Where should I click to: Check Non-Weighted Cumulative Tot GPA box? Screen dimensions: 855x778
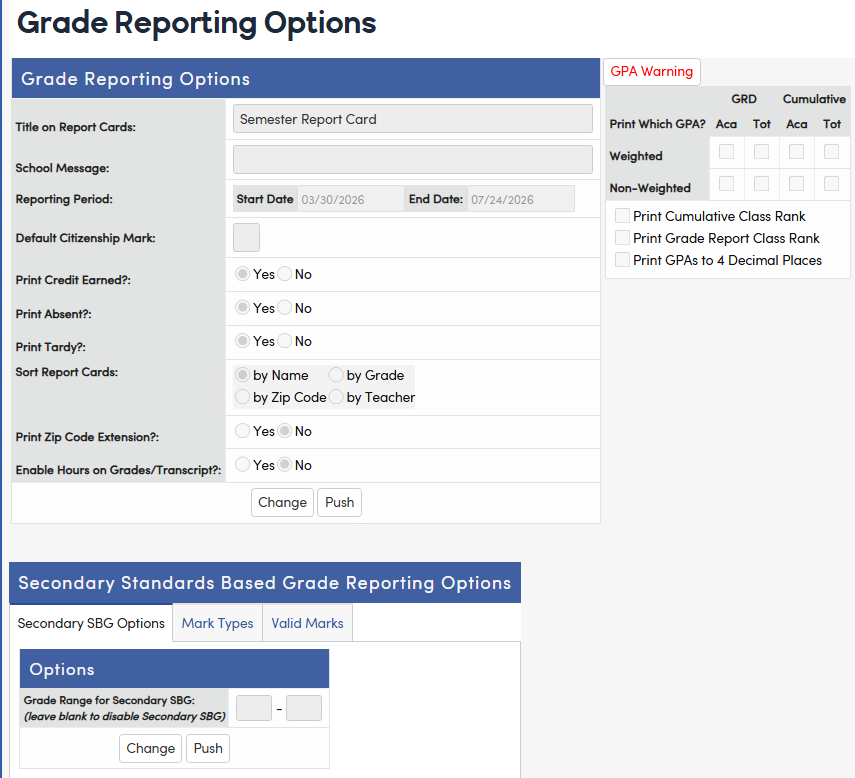pos(831,184)
